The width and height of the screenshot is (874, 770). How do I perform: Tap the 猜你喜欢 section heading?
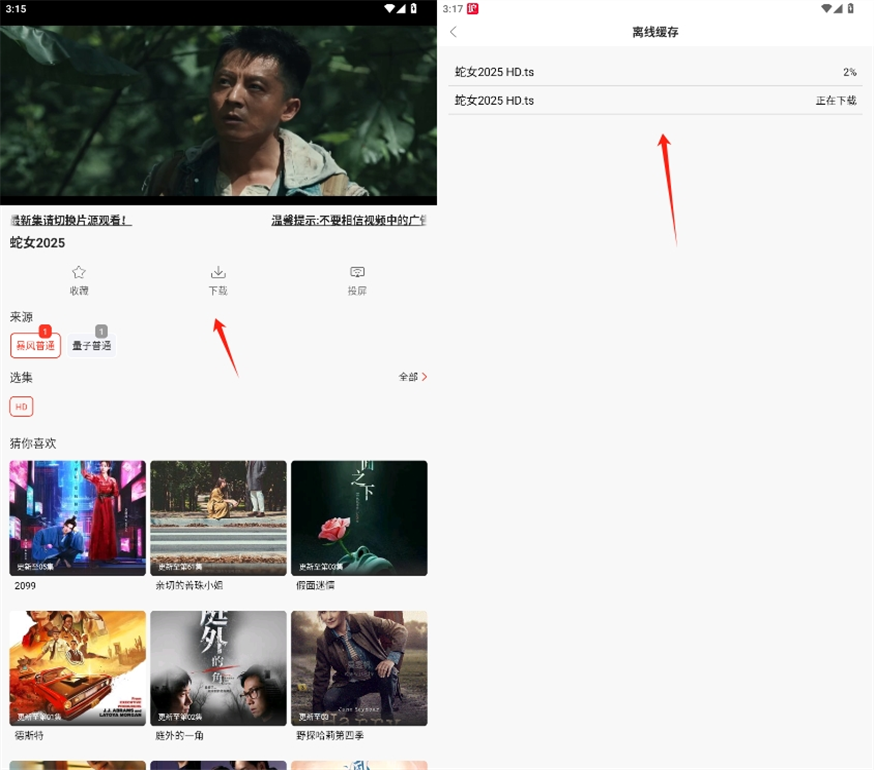(x=33, y=443)
